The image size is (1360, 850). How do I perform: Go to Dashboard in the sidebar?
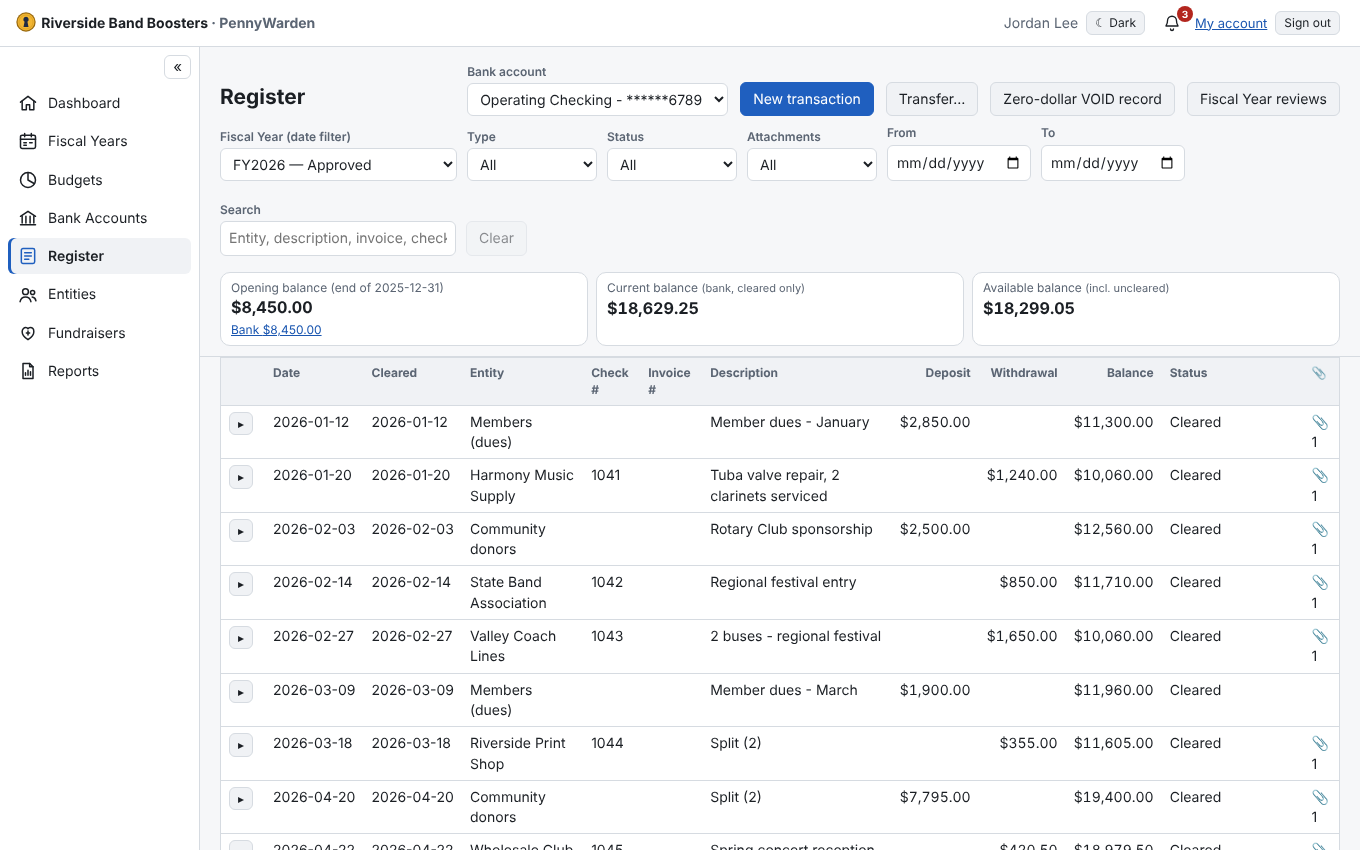tap(99, 103)
